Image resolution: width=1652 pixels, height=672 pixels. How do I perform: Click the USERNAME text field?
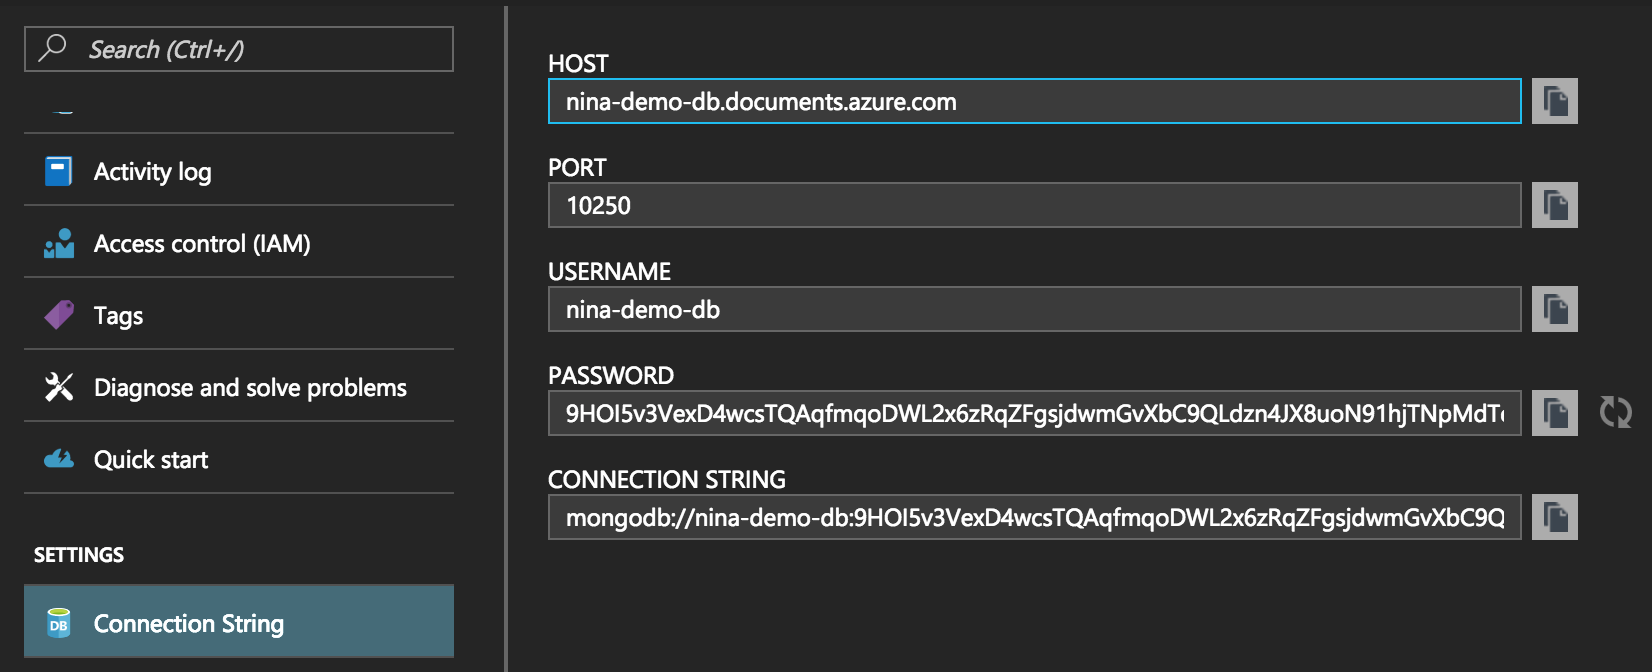click(1034, 309)
